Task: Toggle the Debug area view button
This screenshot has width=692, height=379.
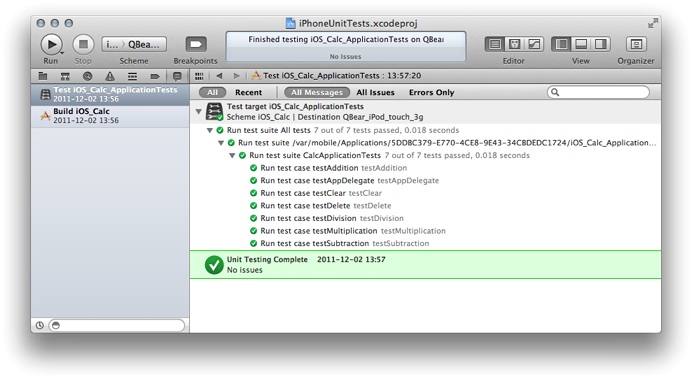Action: [581, 44]
